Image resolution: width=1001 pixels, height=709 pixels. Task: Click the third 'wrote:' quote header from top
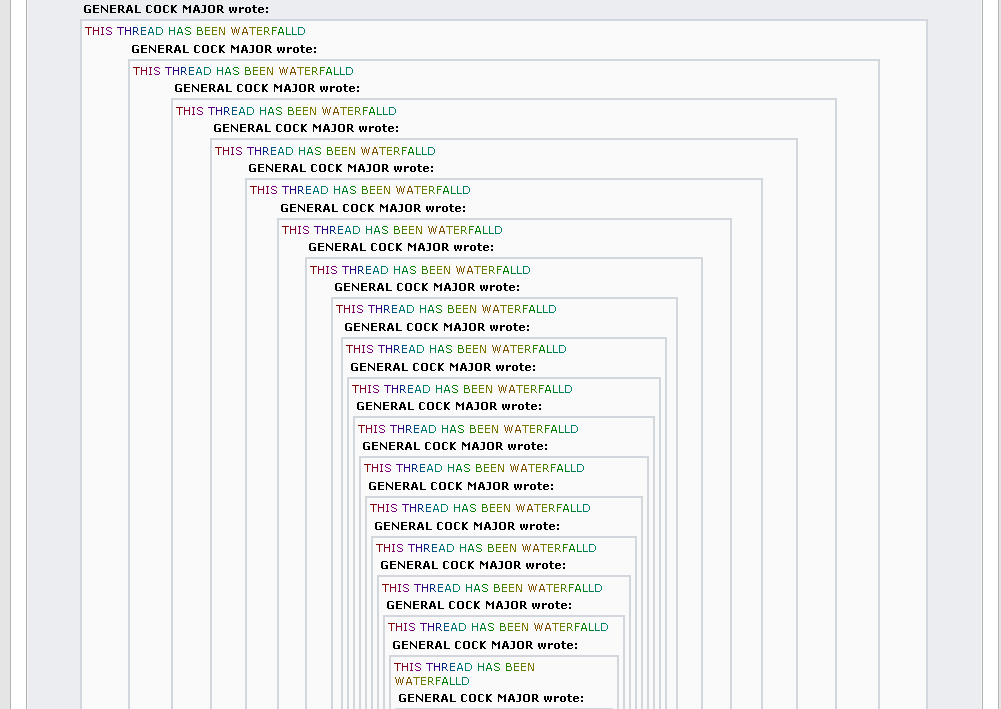click(267, 88)
